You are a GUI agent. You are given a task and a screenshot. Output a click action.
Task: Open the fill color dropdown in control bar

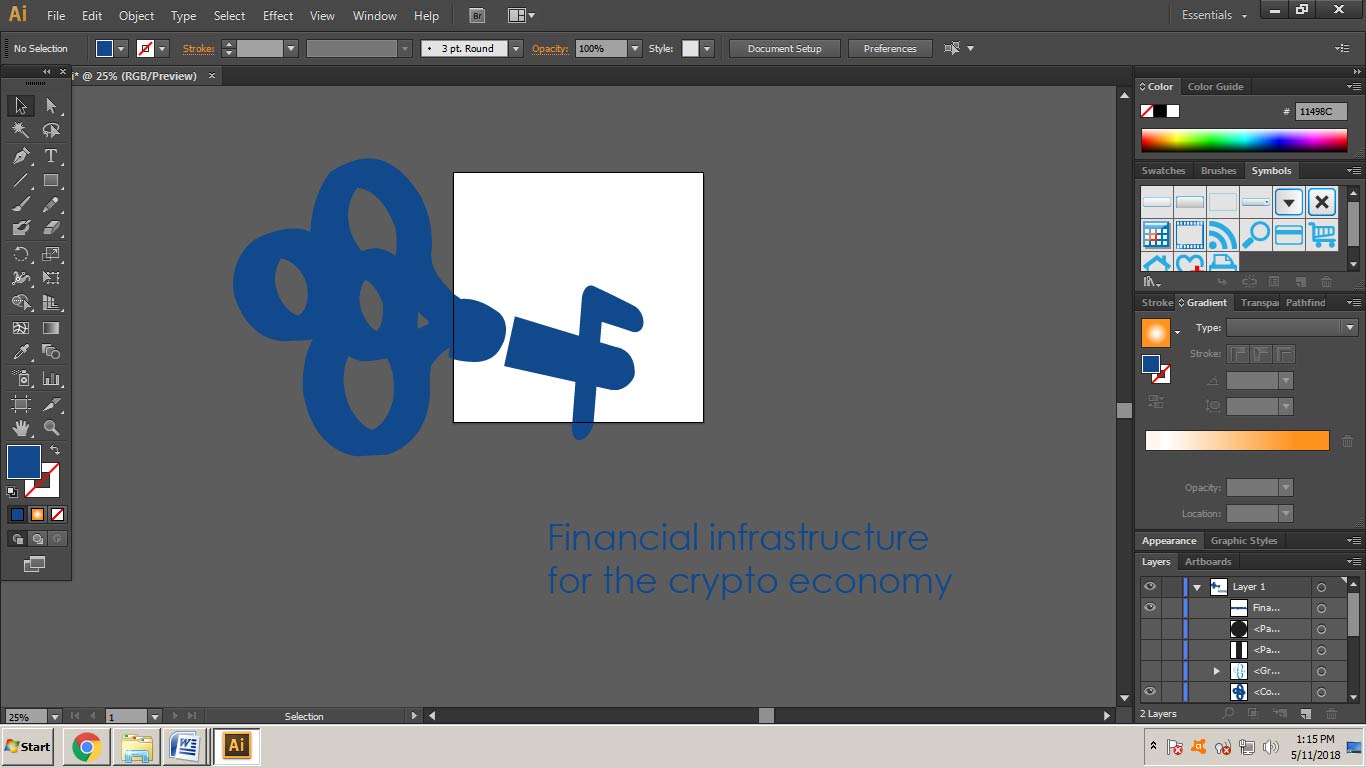[122, 48]
